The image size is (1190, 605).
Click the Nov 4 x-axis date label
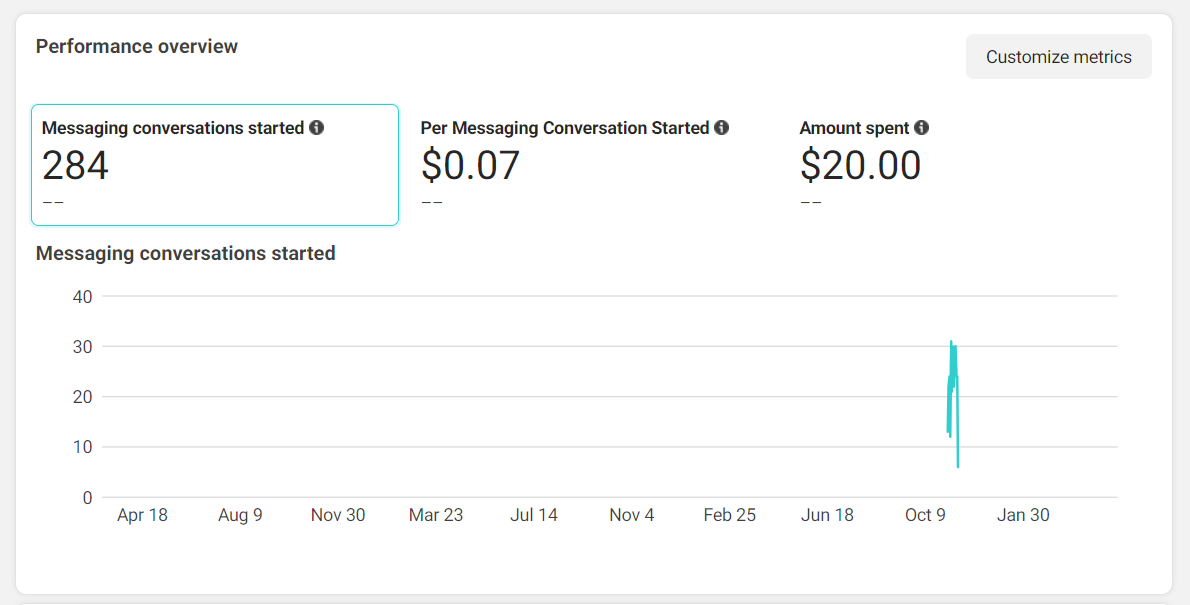click(632, 515)
